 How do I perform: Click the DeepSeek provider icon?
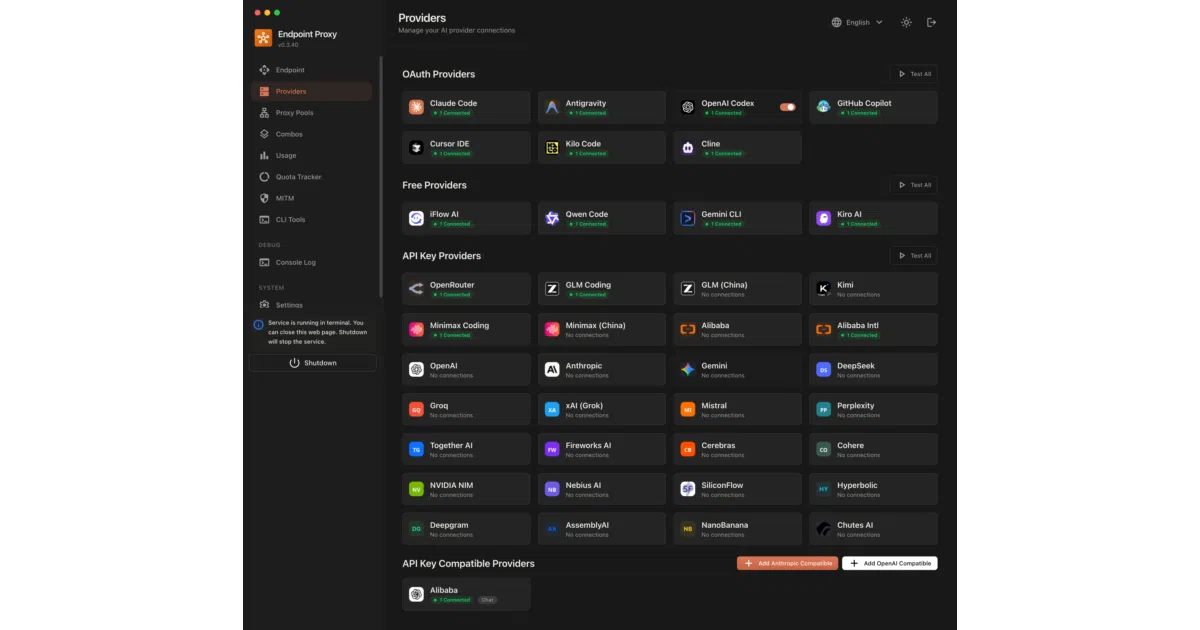click(823, 370)
